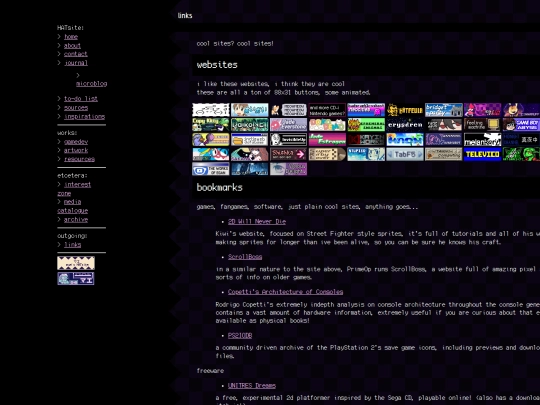View the to-do list page

[x=81, y=99]
